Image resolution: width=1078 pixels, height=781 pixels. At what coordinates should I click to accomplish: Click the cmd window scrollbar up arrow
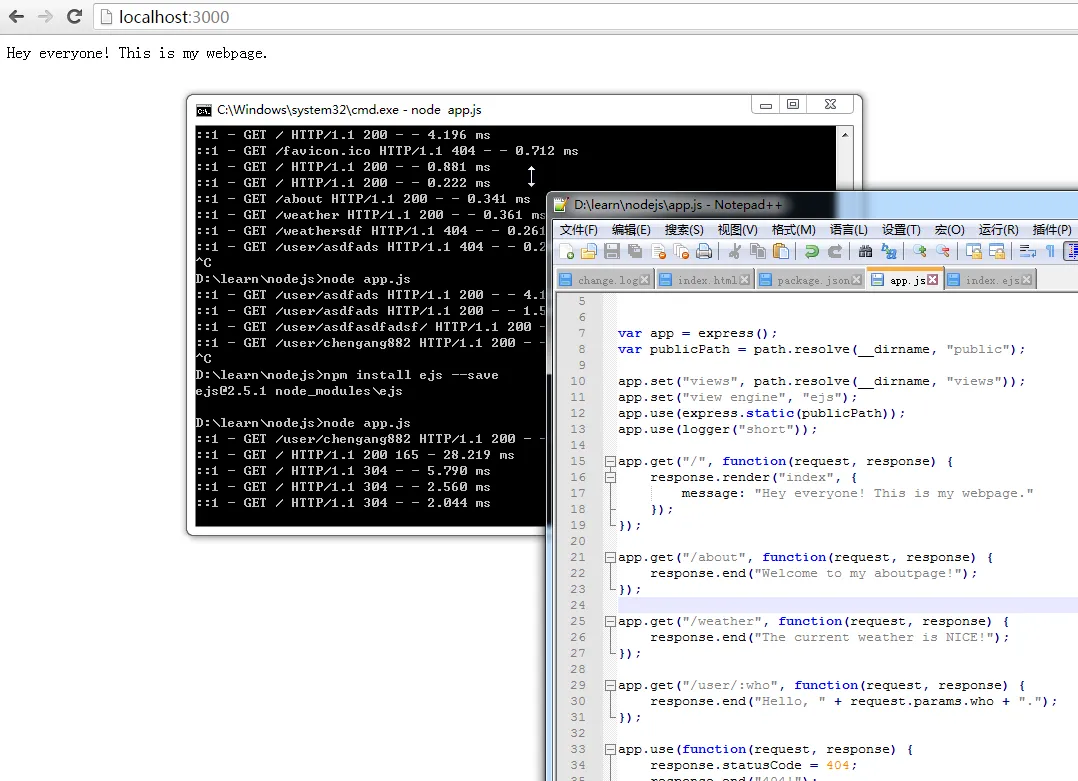tap(847, 135)
